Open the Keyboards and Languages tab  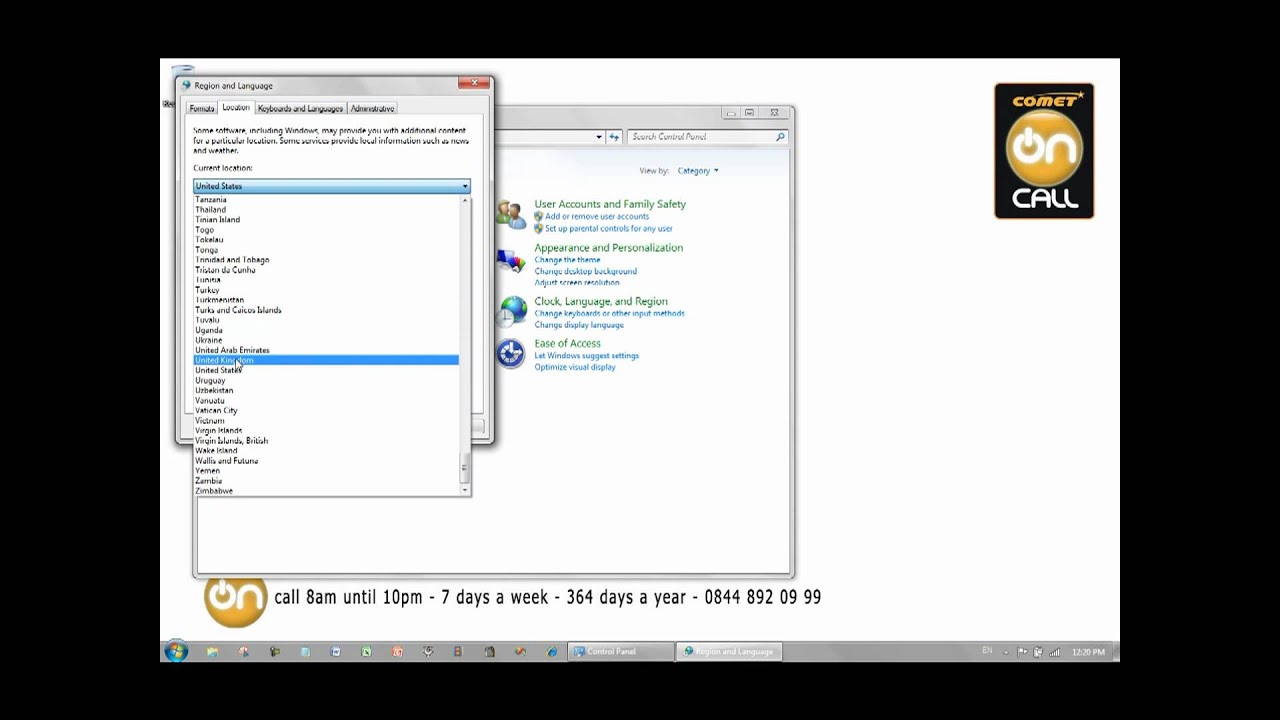point(300,108)
